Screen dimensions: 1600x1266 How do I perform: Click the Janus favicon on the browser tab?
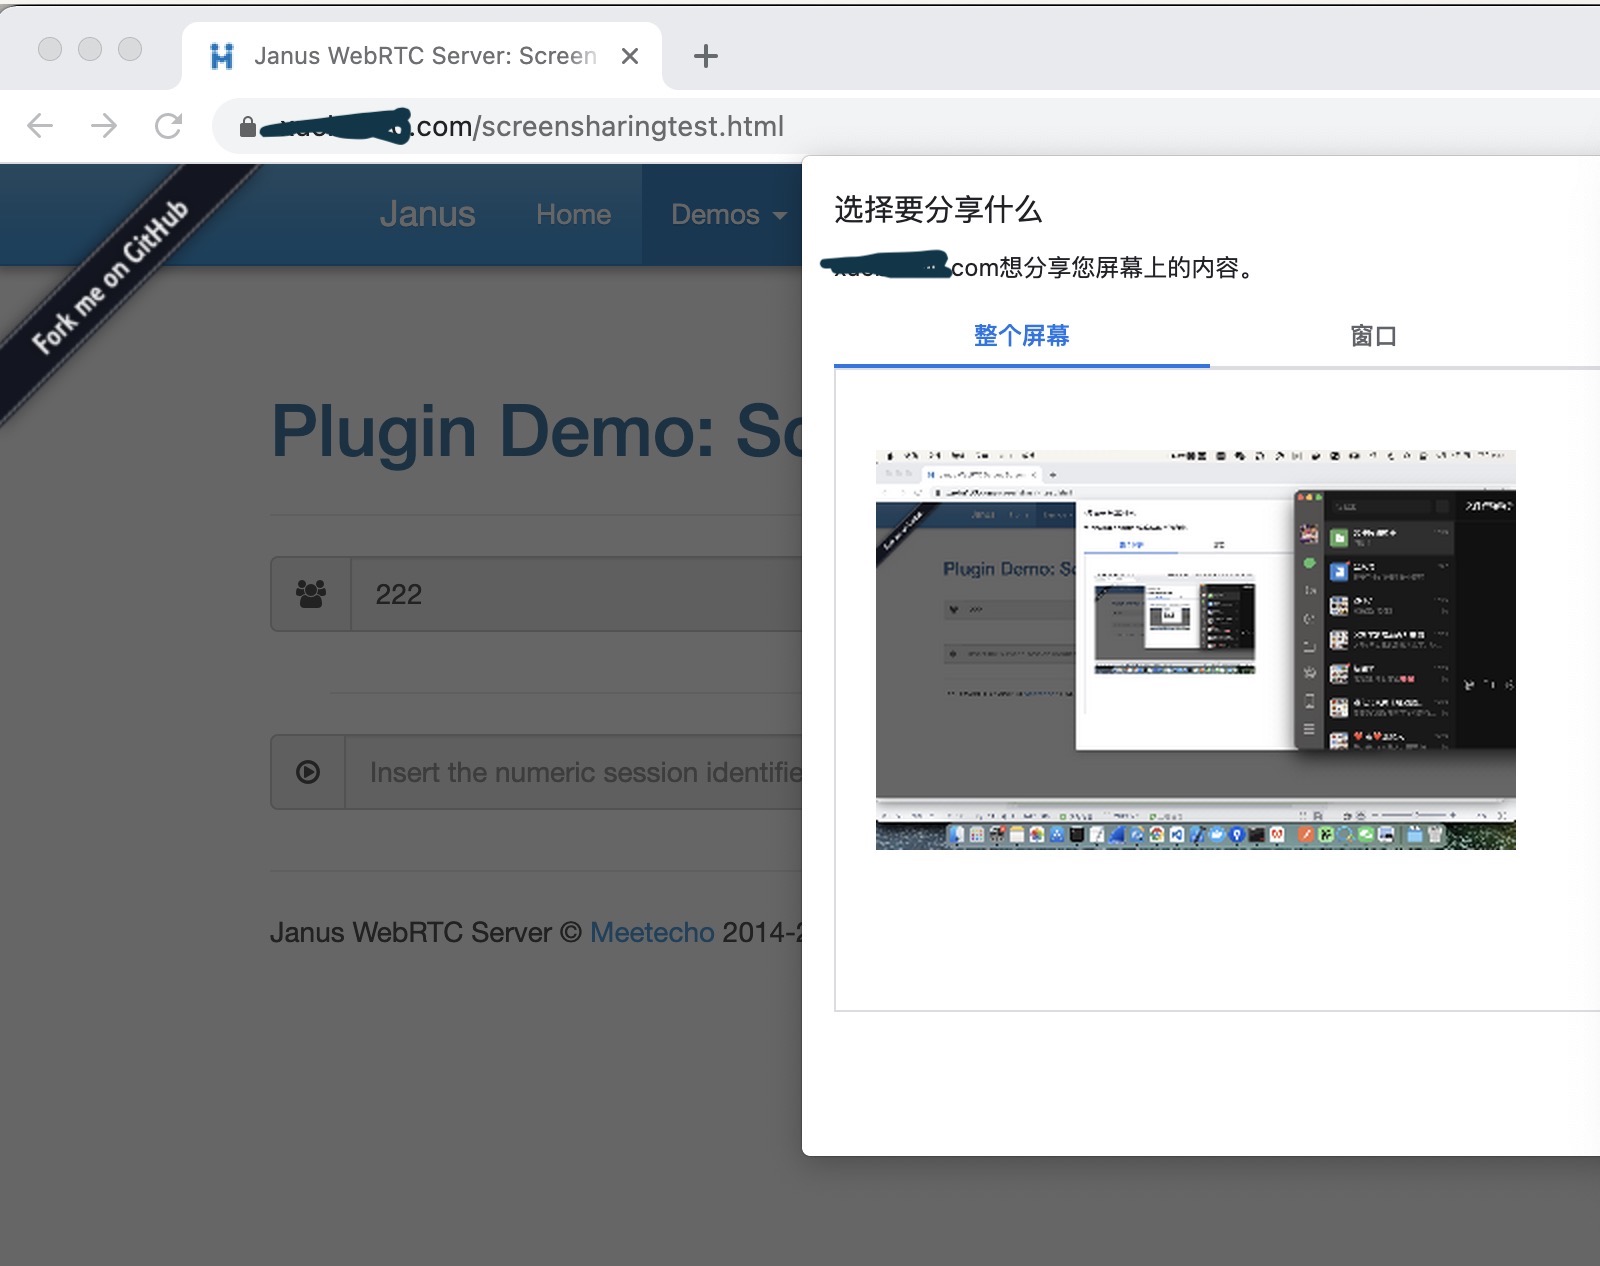pos(222,56)
